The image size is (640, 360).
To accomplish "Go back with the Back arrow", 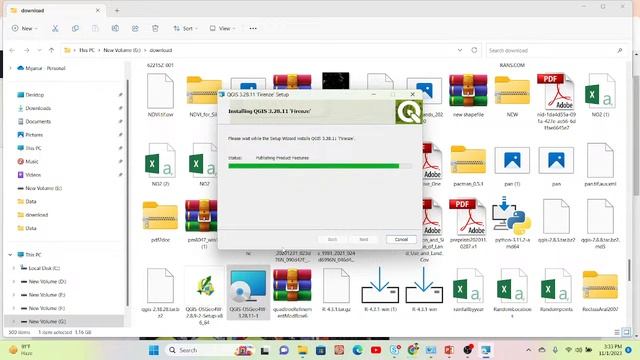I will [12, 50].
